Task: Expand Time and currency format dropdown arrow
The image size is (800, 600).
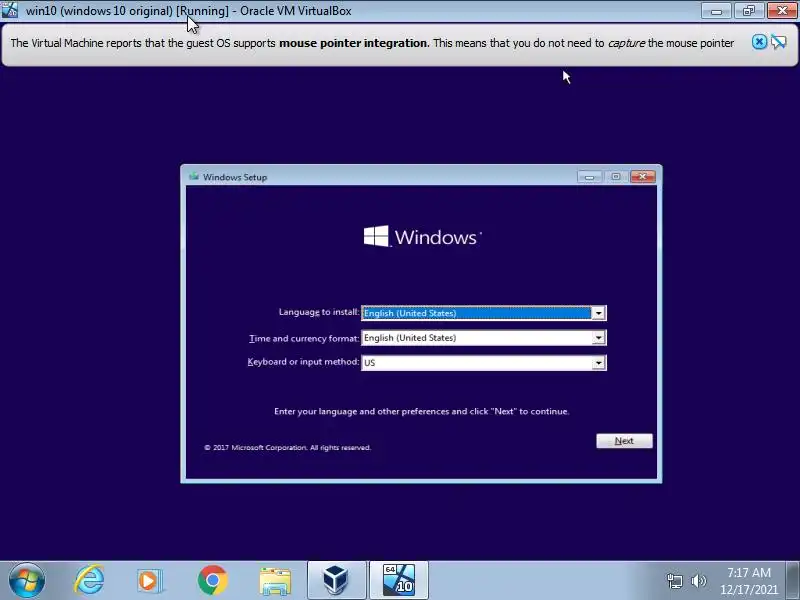Action: point(598,338)
